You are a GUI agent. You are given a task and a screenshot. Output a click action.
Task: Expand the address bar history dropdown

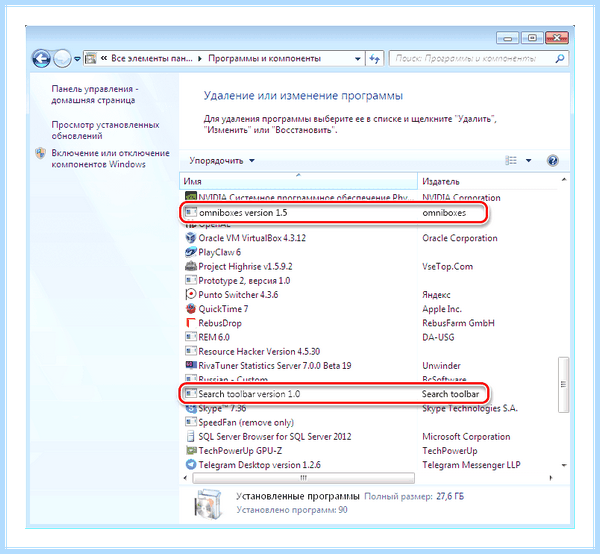(357, 59)
